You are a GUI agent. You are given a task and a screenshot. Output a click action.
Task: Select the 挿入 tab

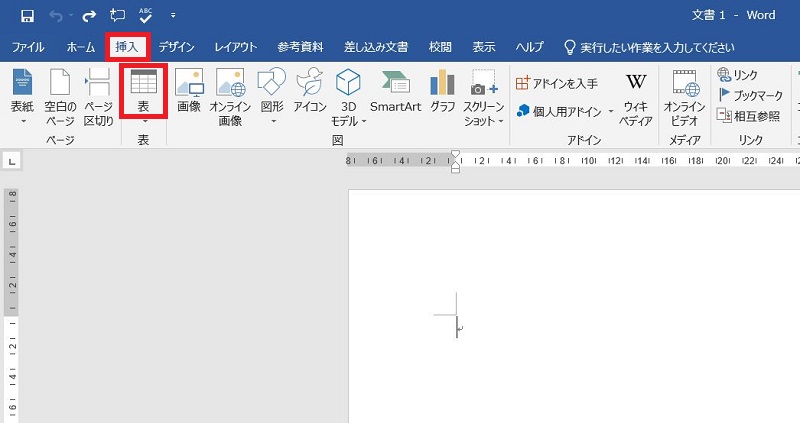[127, 47]
